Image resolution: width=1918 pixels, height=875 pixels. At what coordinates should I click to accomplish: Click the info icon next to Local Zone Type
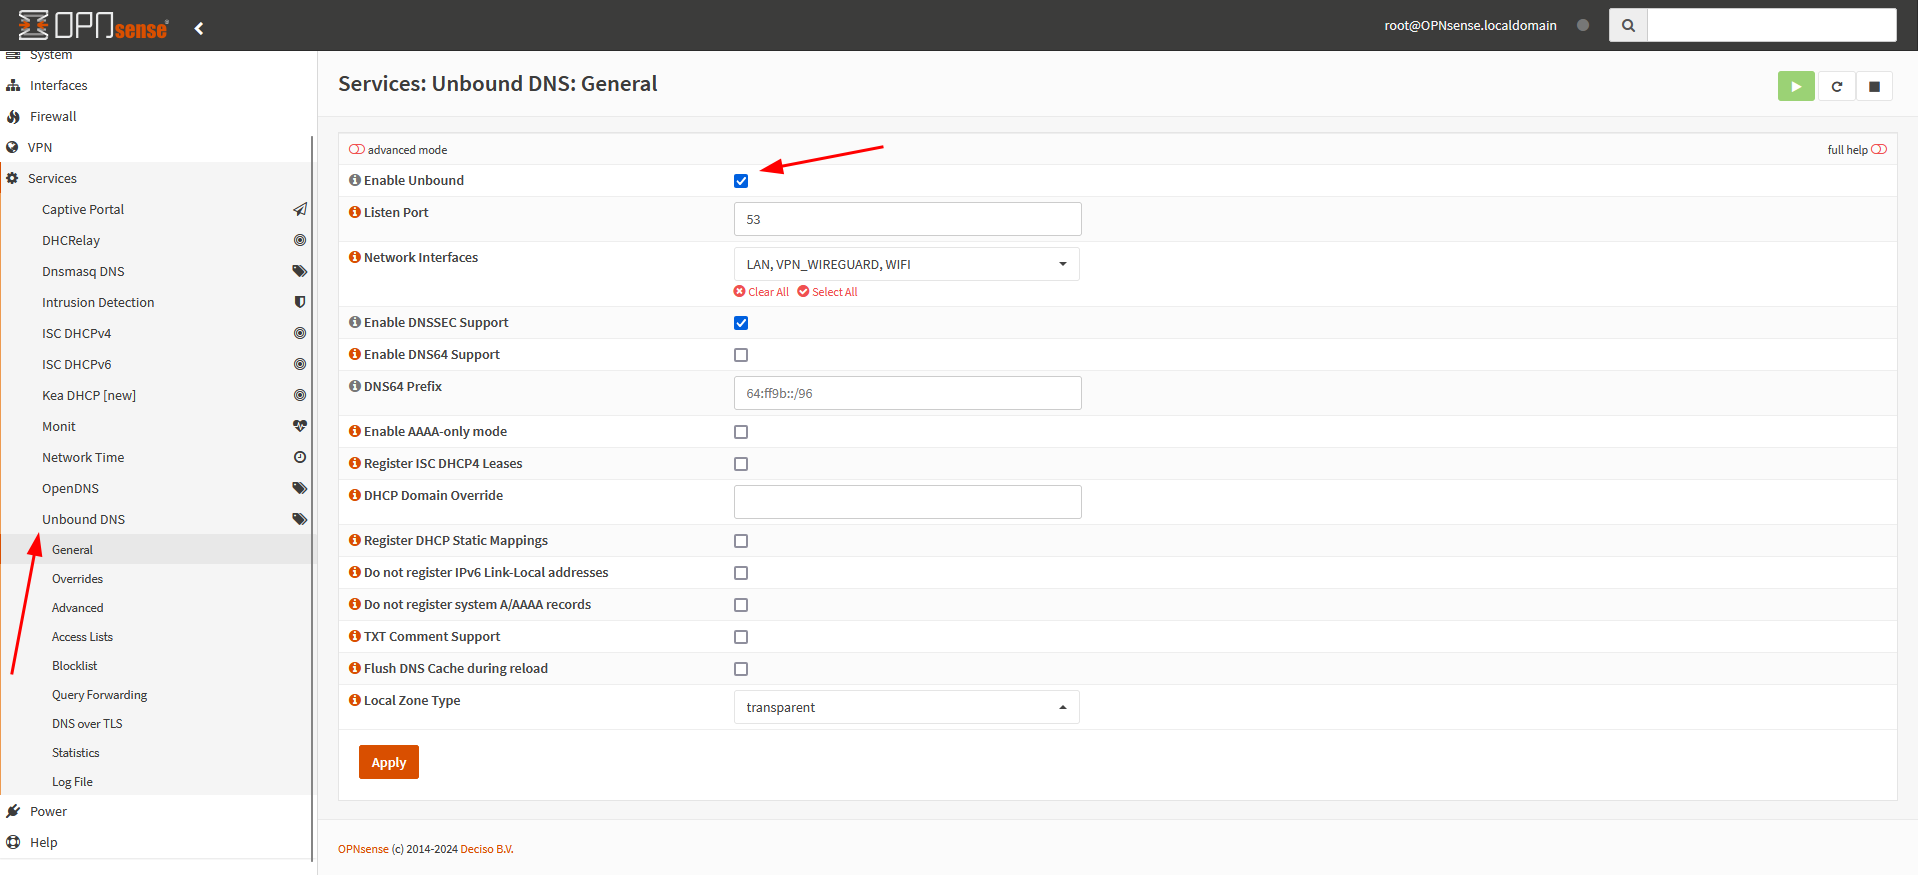point(354,700)
